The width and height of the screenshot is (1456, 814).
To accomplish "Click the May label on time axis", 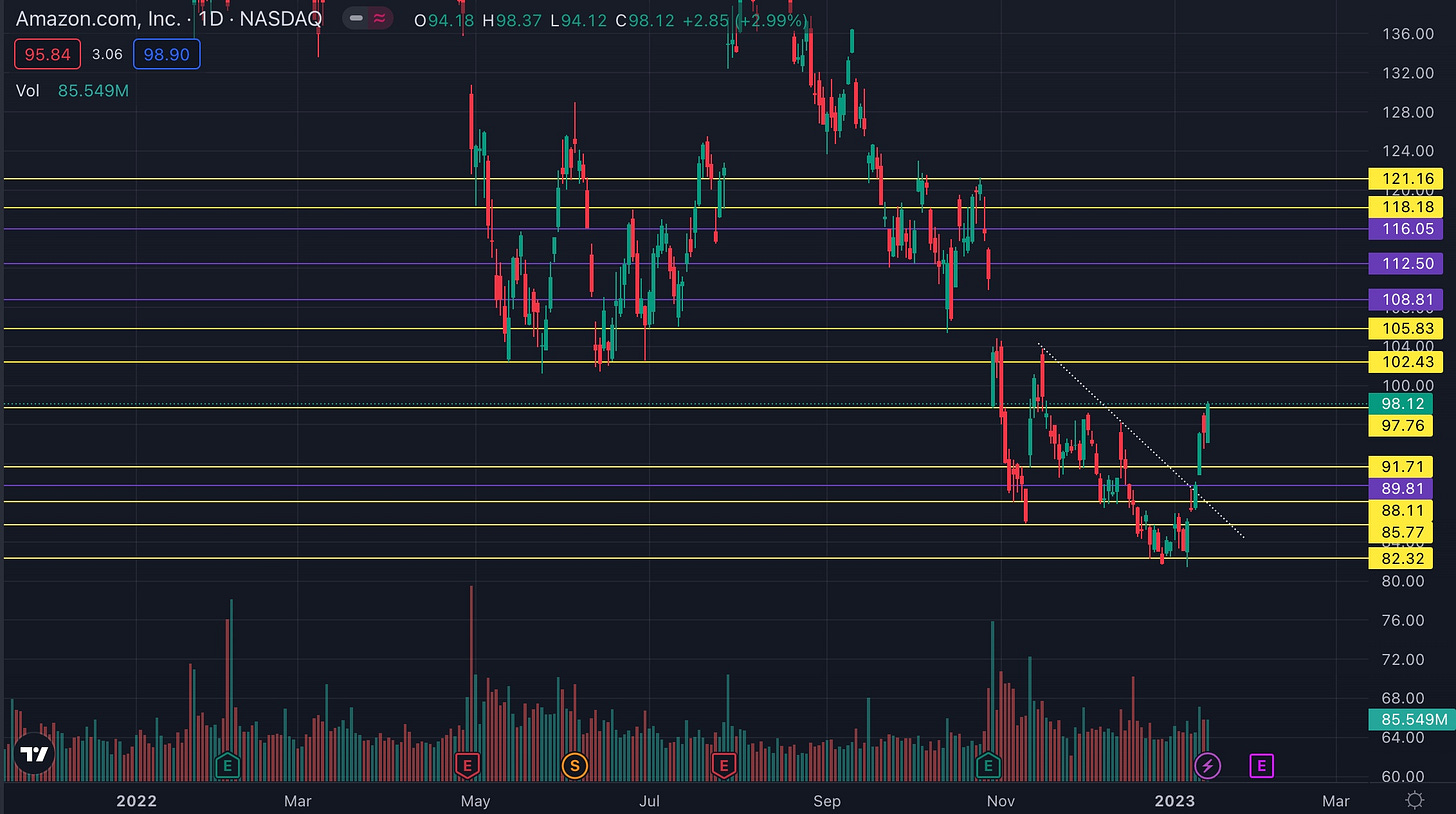I will point(475,801).
